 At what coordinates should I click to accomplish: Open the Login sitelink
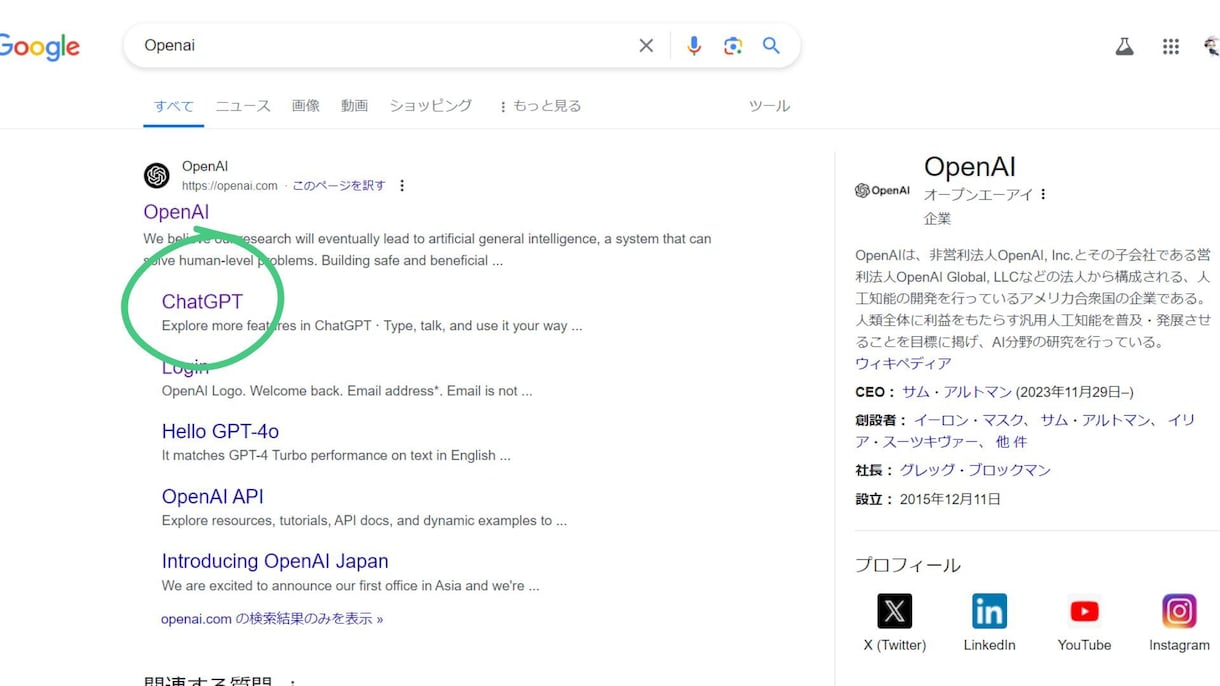coord(185,366)
